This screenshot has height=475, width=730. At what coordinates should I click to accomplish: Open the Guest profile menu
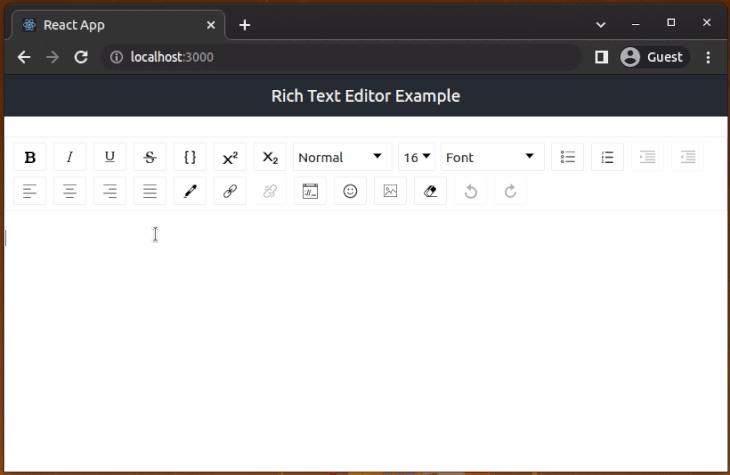pos(654,57)
